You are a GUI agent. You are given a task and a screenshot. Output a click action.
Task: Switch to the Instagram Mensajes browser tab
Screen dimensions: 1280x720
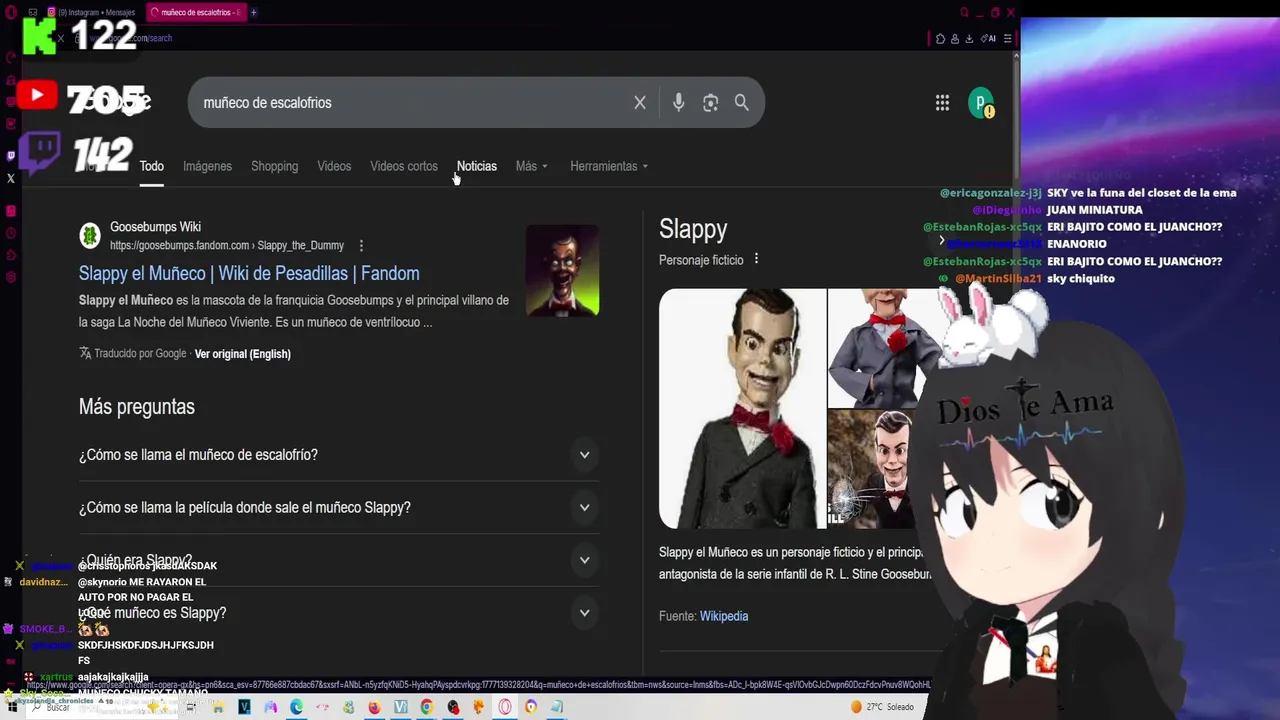pyautogui.click(x=94, y=12)
